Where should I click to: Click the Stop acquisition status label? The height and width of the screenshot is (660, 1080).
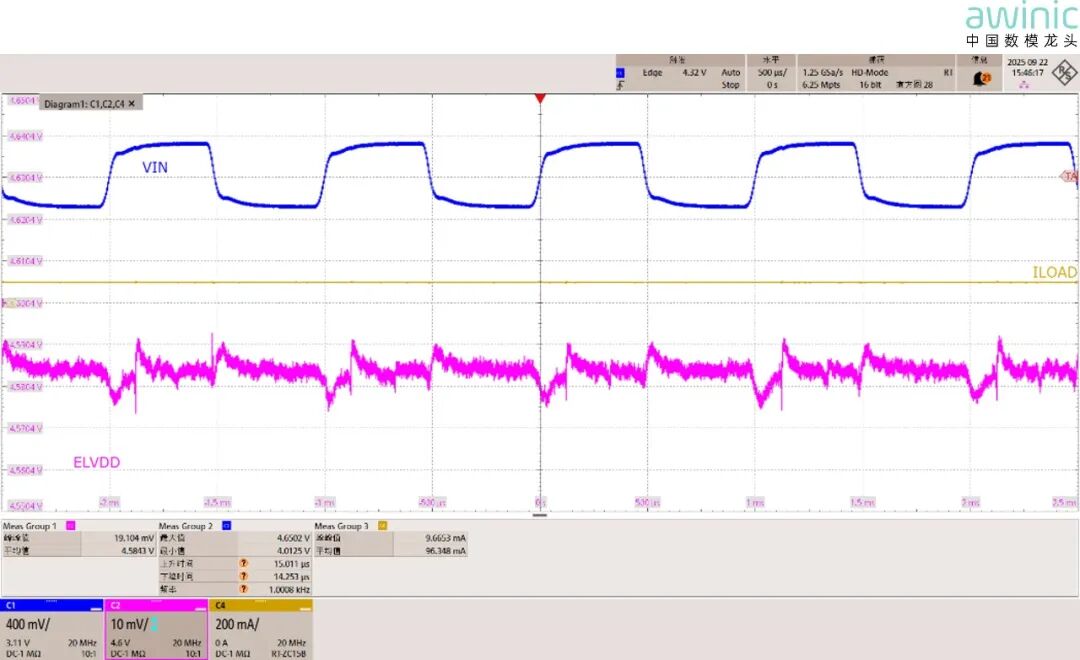pyautogui.click(x=731, y=85)
